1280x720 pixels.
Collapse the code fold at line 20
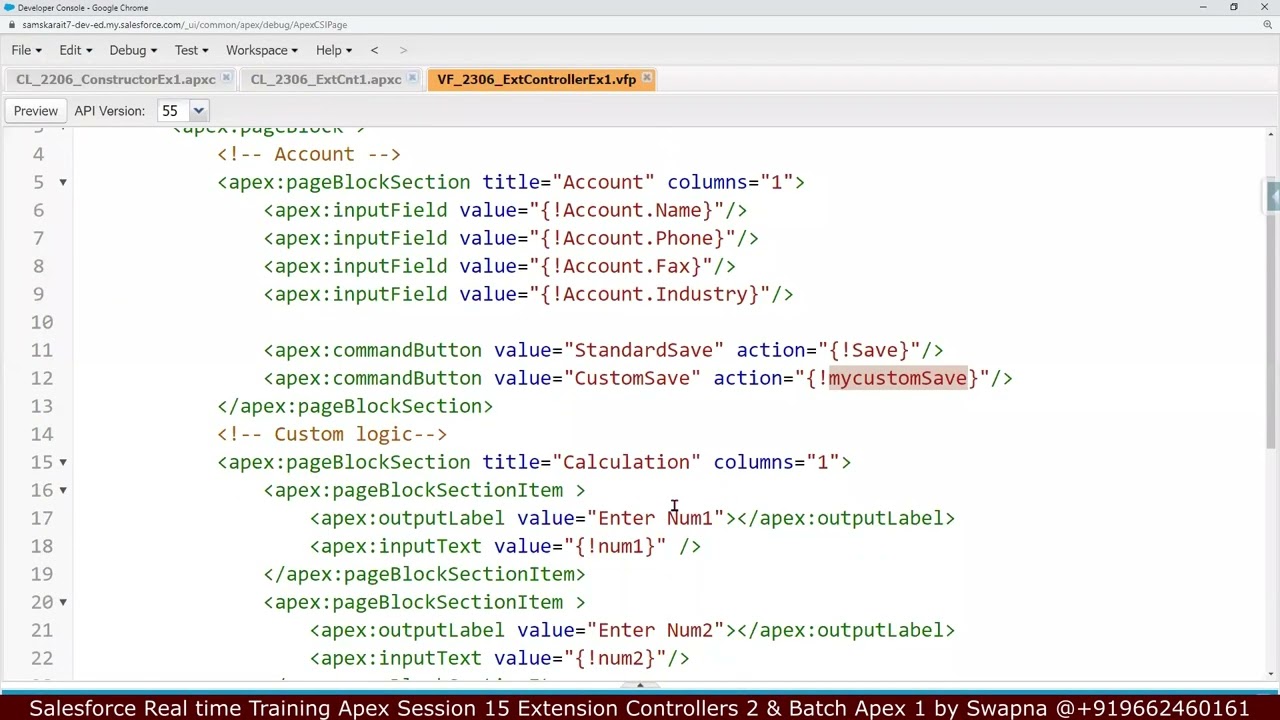[62, 602]
